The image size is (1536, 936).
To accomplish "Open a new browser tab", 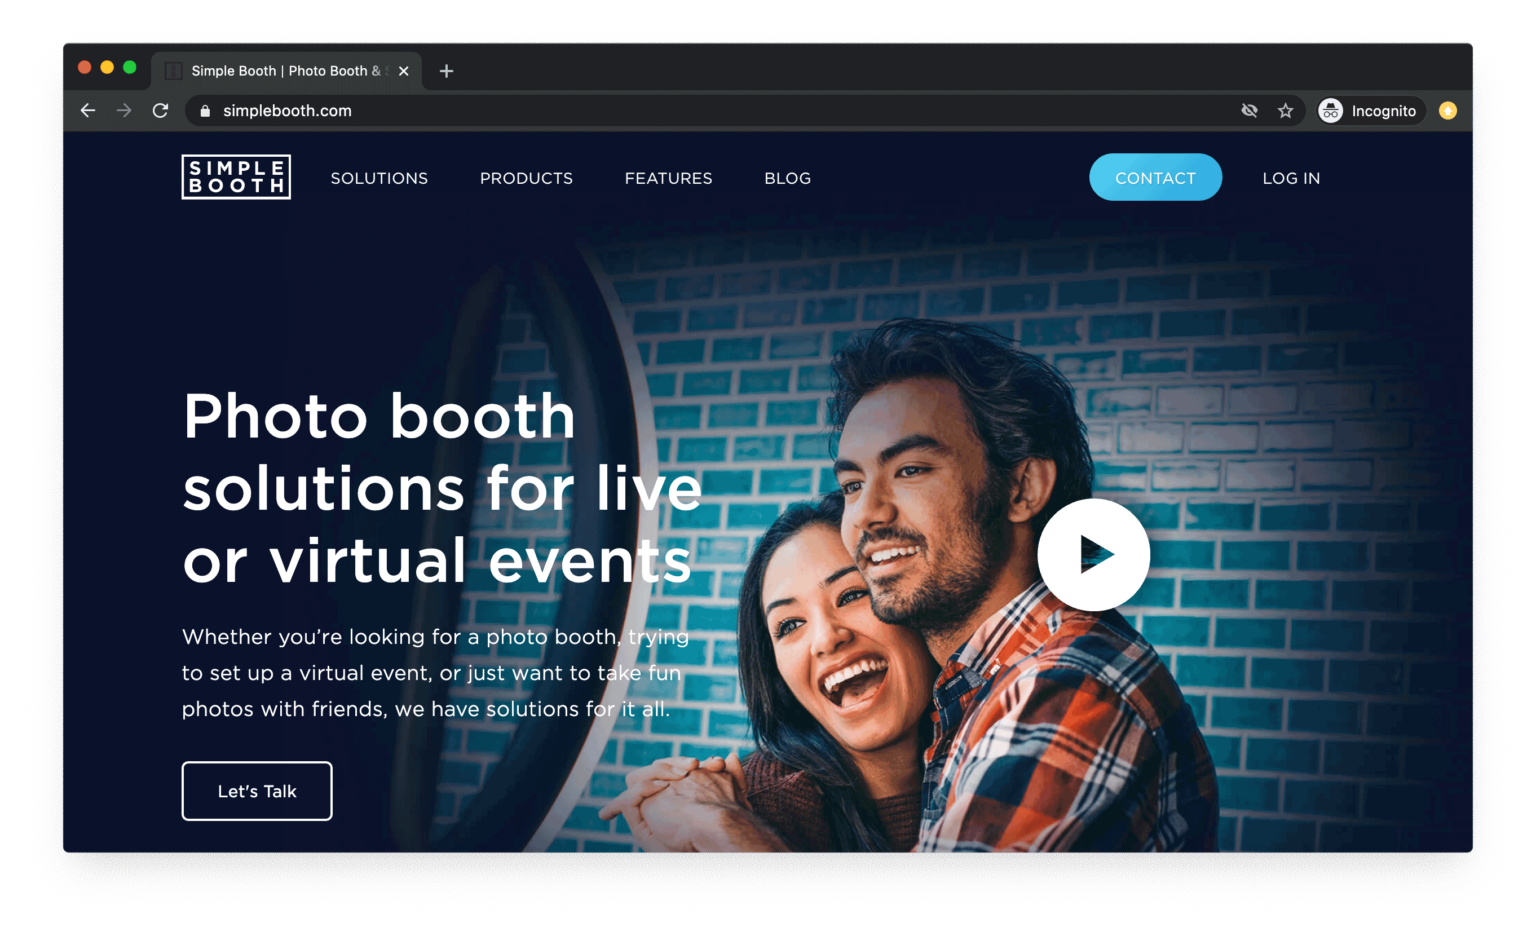I will click(446, 71).
